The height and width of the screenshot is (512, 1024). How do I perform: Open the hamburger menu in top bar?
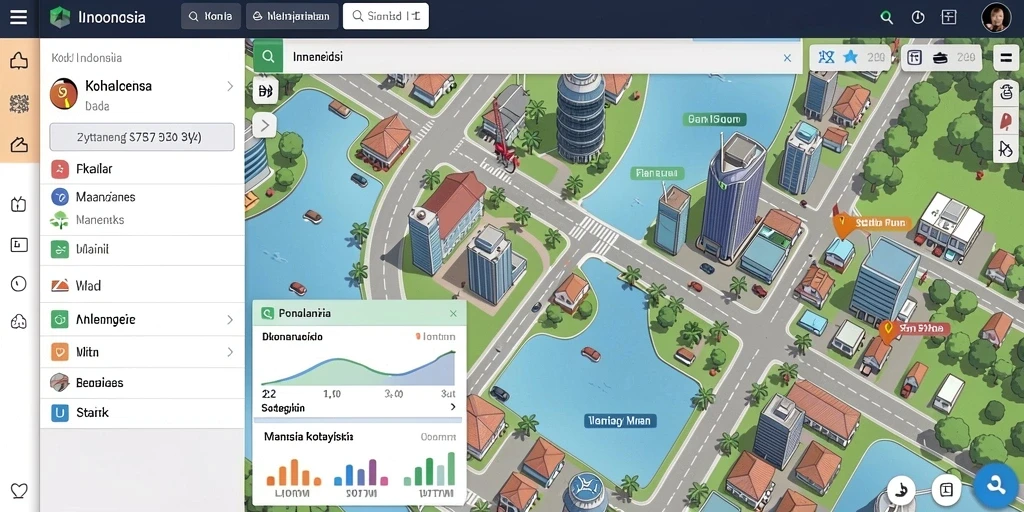click(x=18, y=17)
